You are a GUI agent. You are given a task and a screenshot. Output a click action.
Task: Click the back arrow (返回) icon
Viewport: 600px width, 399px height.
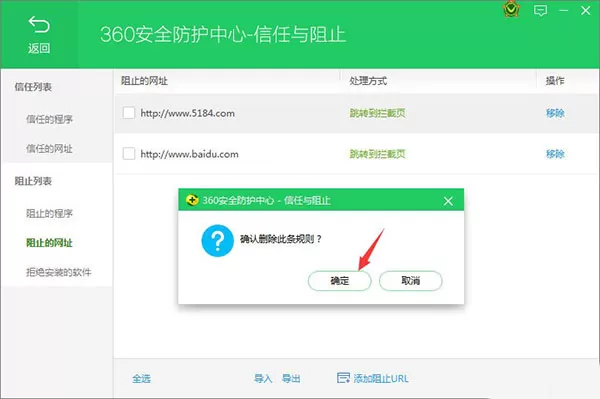point(39,24)
